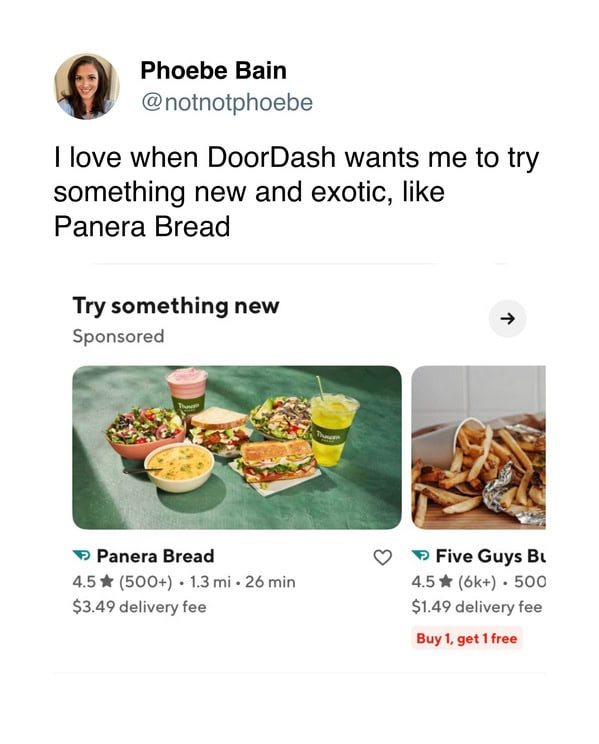Click the @notnotphoebe handle

tap(227, 102)
